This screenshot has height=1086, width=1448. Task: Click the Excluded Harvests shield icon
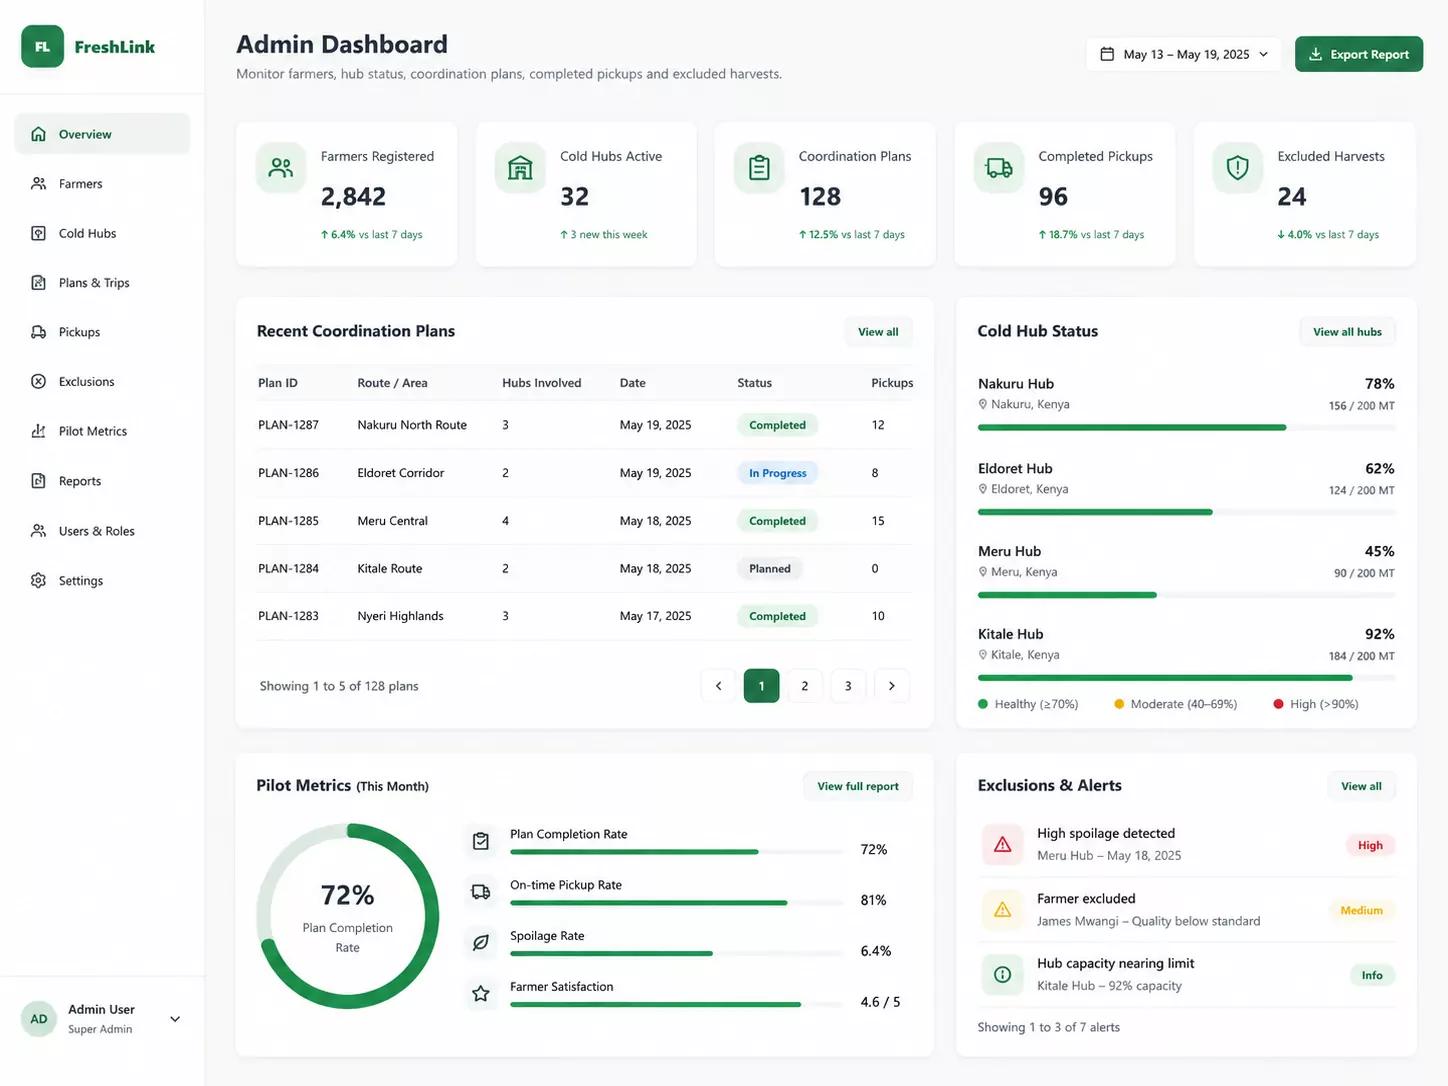click(x=1238, y=168)
